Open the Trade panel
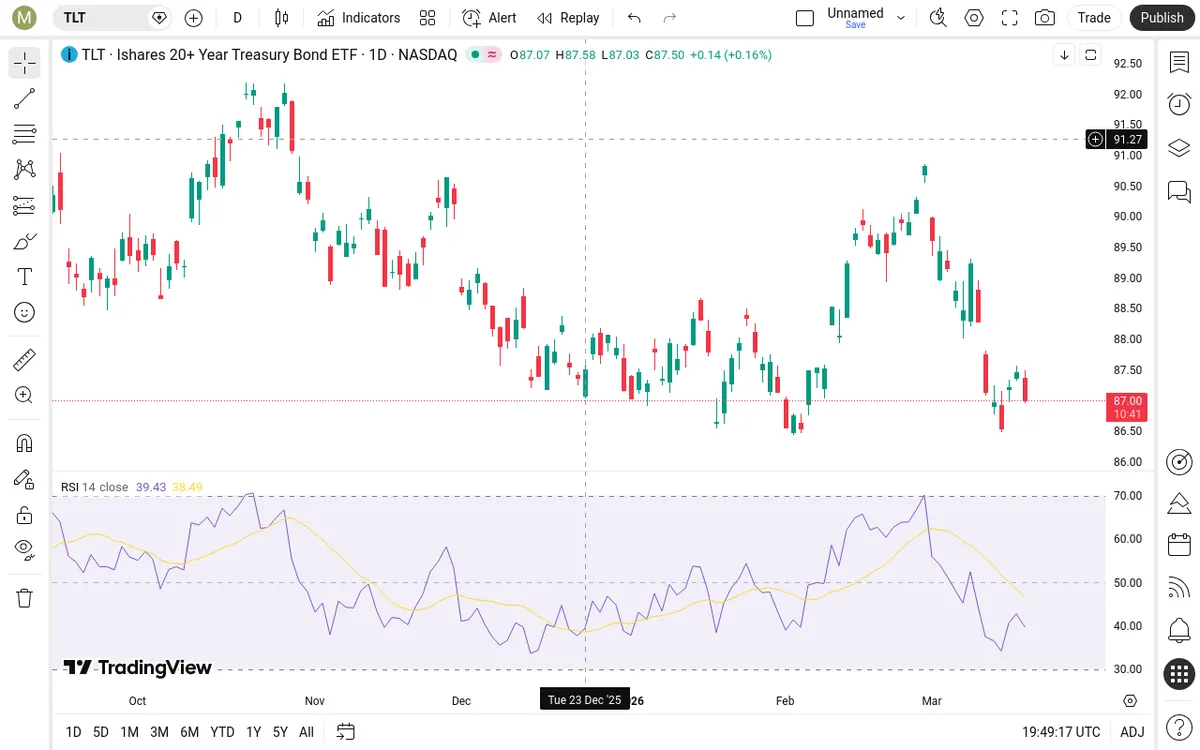The height and width of the screenshot is (750, 1200). click(1094, 17)
